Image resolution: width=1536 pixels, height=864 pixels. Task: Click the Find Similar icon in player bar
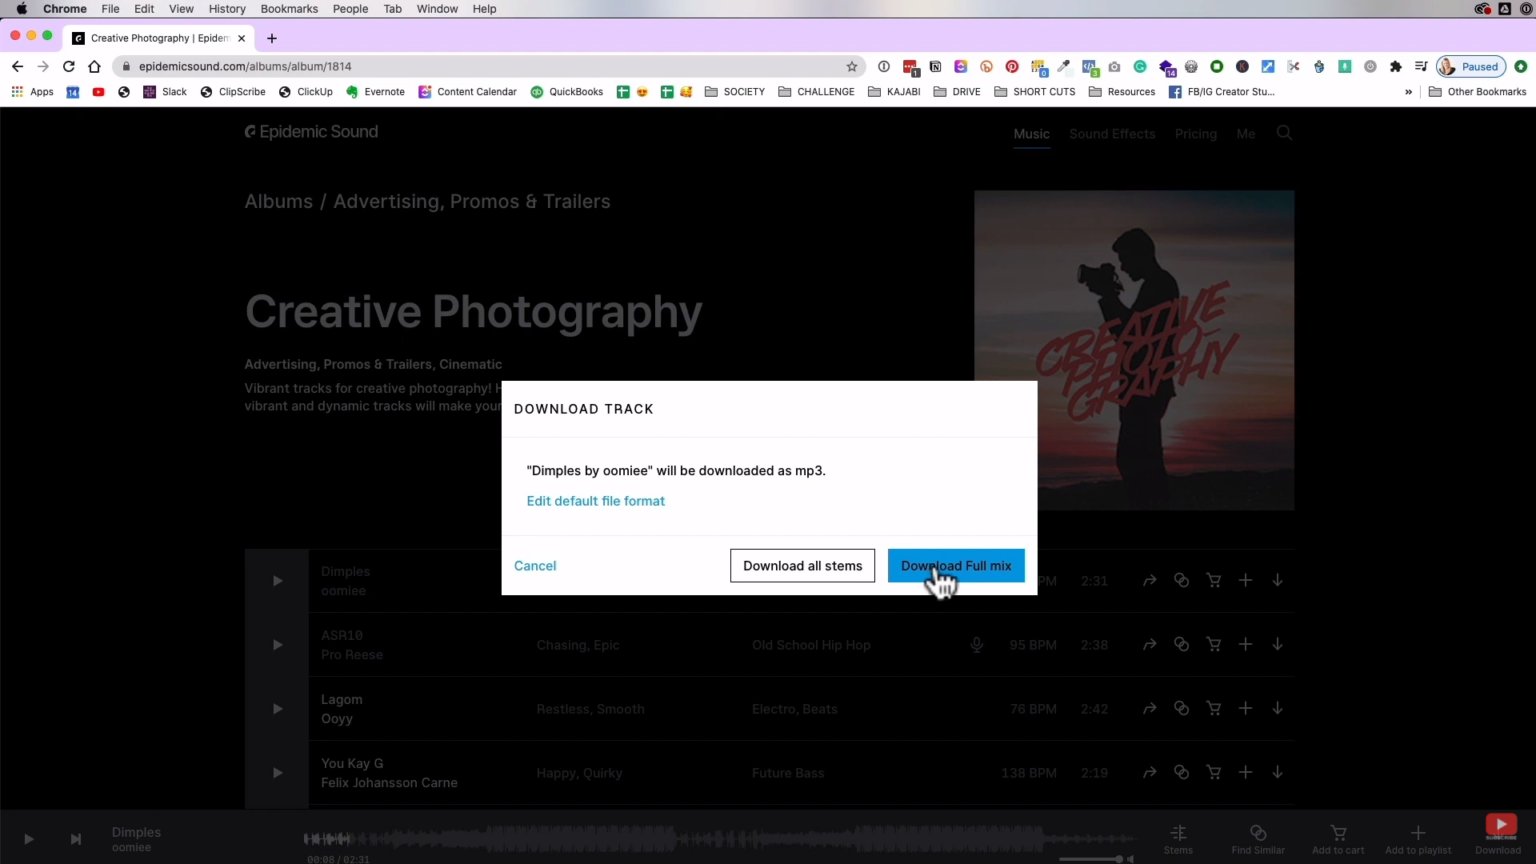point(1258,833)
